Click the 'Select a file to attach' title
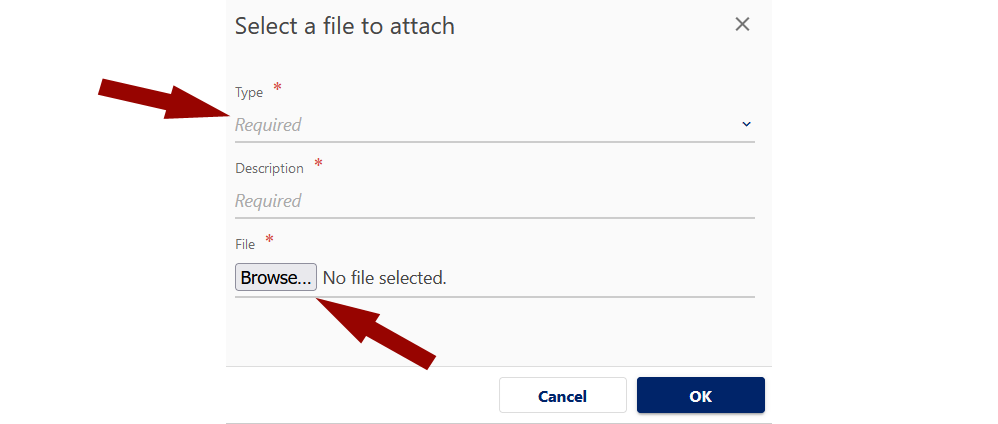 click(345, 26)
